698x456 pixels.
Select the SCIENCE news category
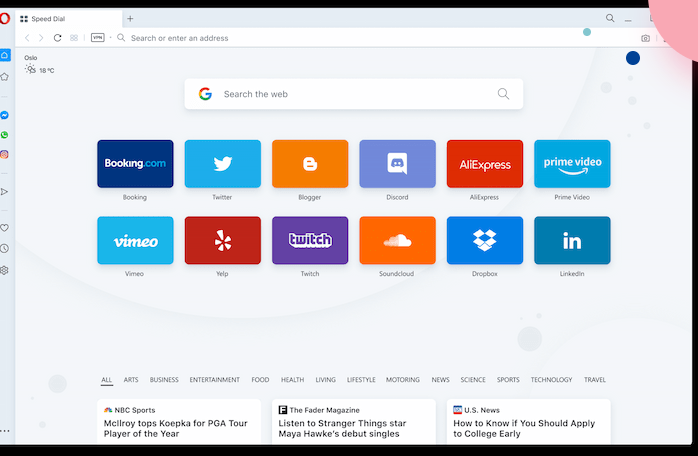tap(473, 380)
